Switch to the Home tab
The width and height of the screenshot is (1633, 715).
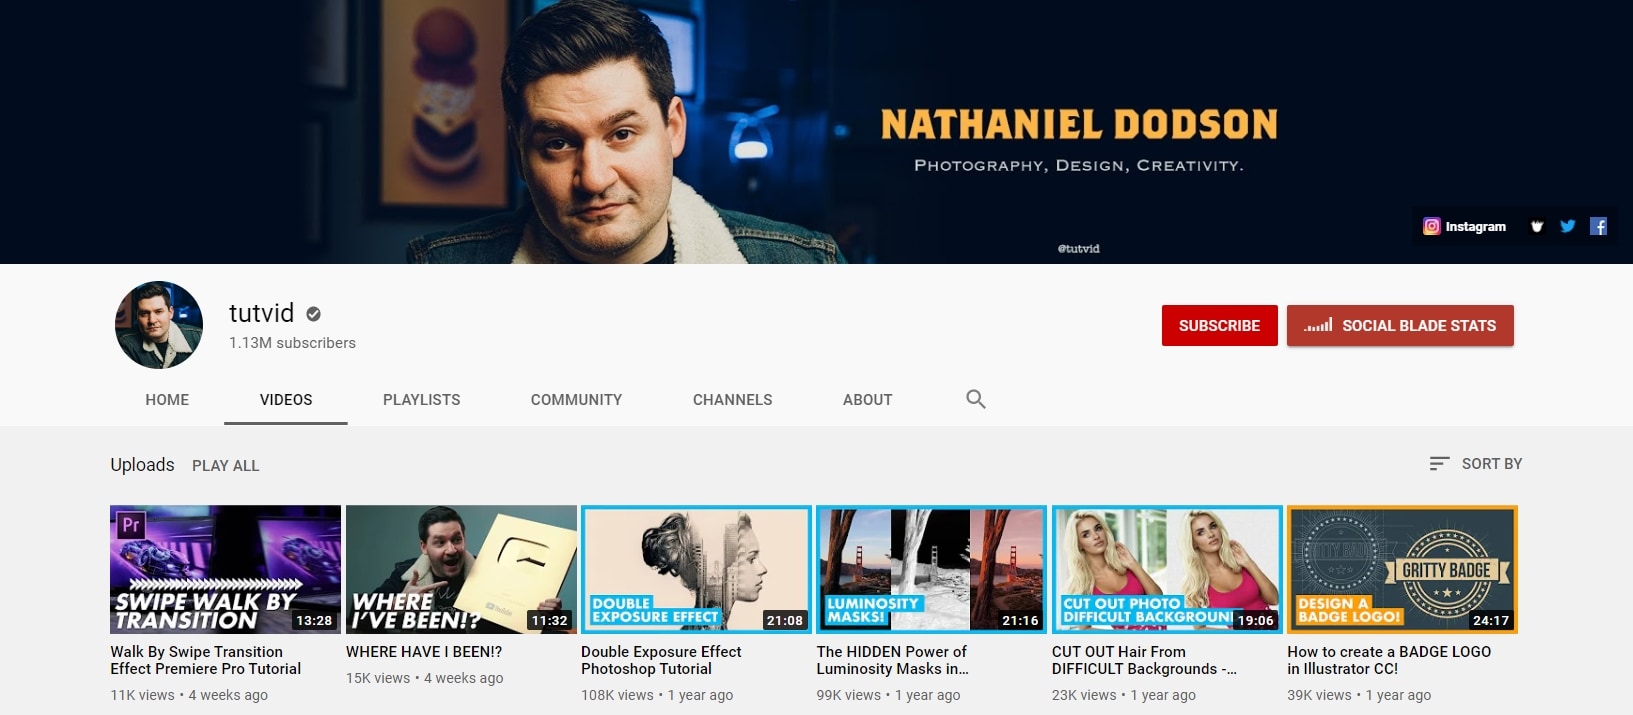(x=167, y=399)
